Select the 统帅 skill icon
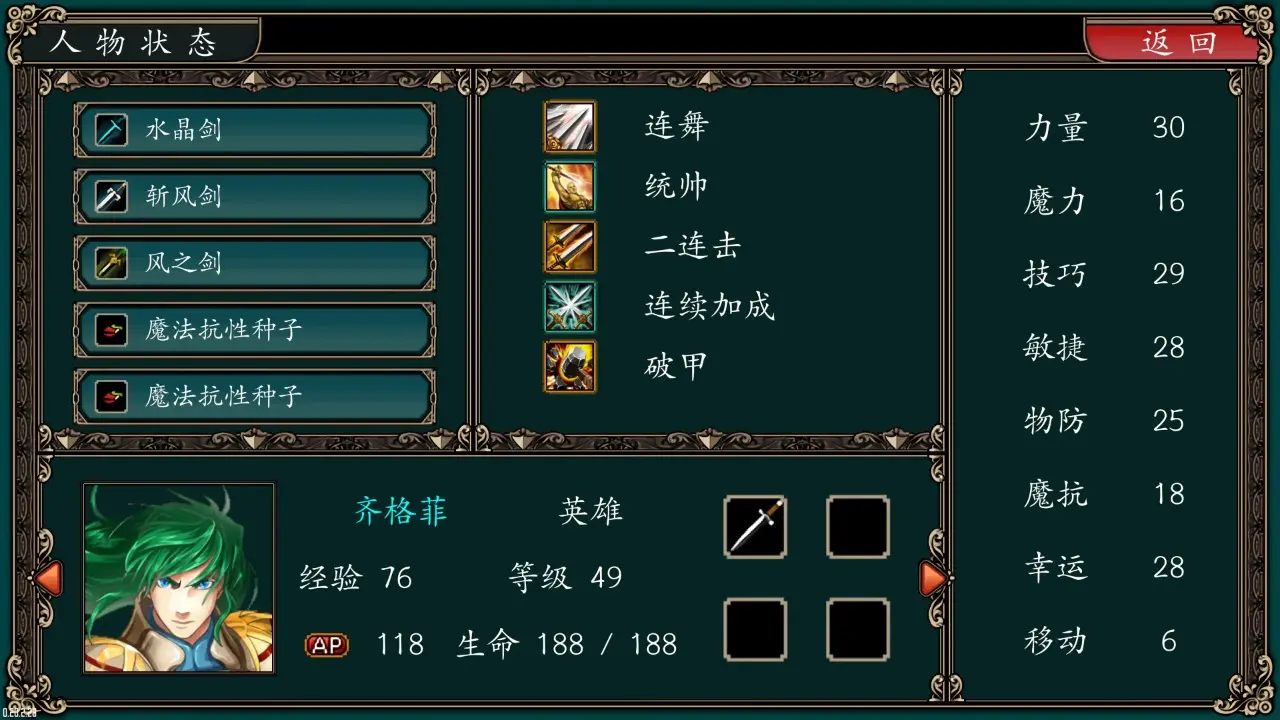Image resolution: width=1280 pixels, height=720 pixels. click(570, 187)
